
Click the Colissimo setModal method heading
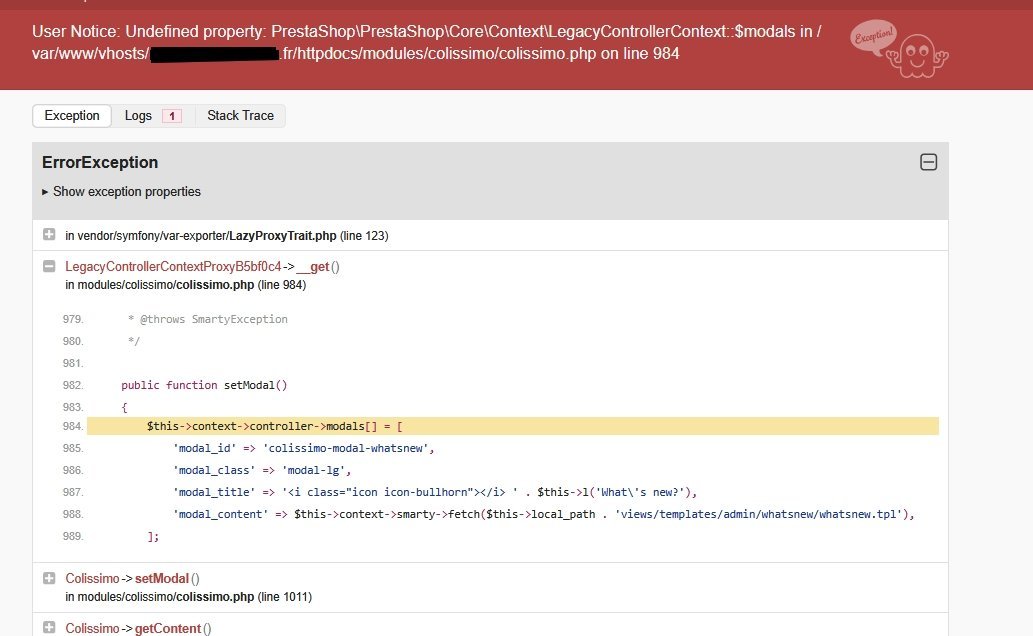(x=133, y=578)
